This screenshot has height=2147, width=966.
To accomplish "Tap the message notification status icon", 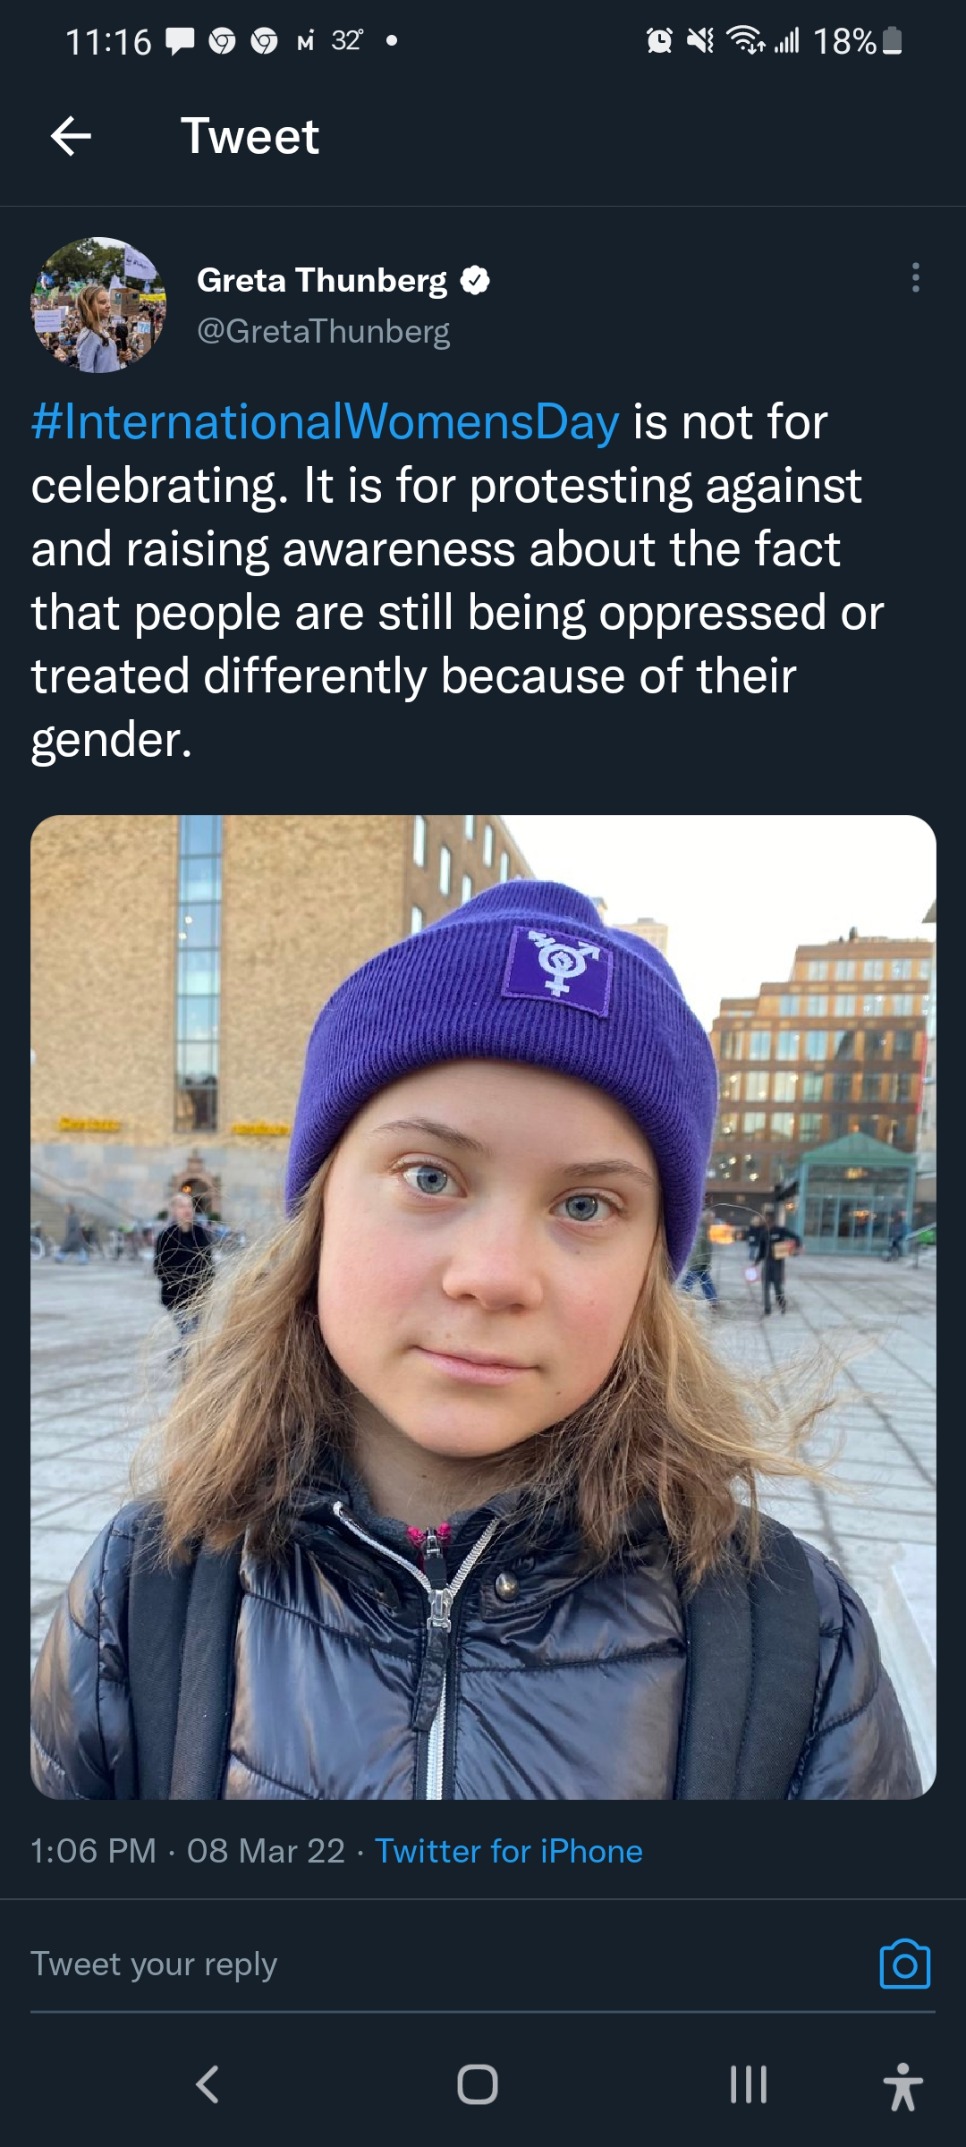I will [x=180, y=41].
